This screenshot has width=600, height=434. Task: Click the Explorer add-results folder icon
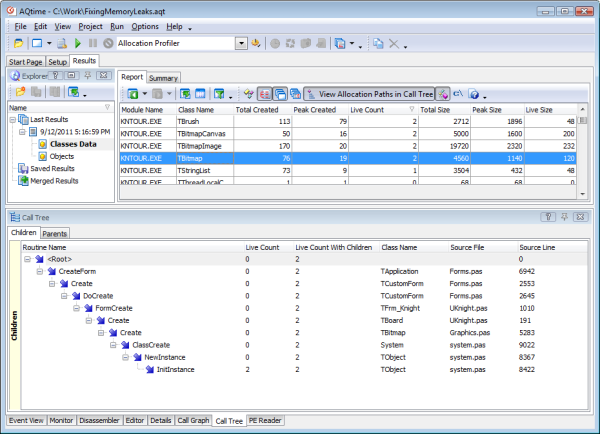[x=20, y=92]
